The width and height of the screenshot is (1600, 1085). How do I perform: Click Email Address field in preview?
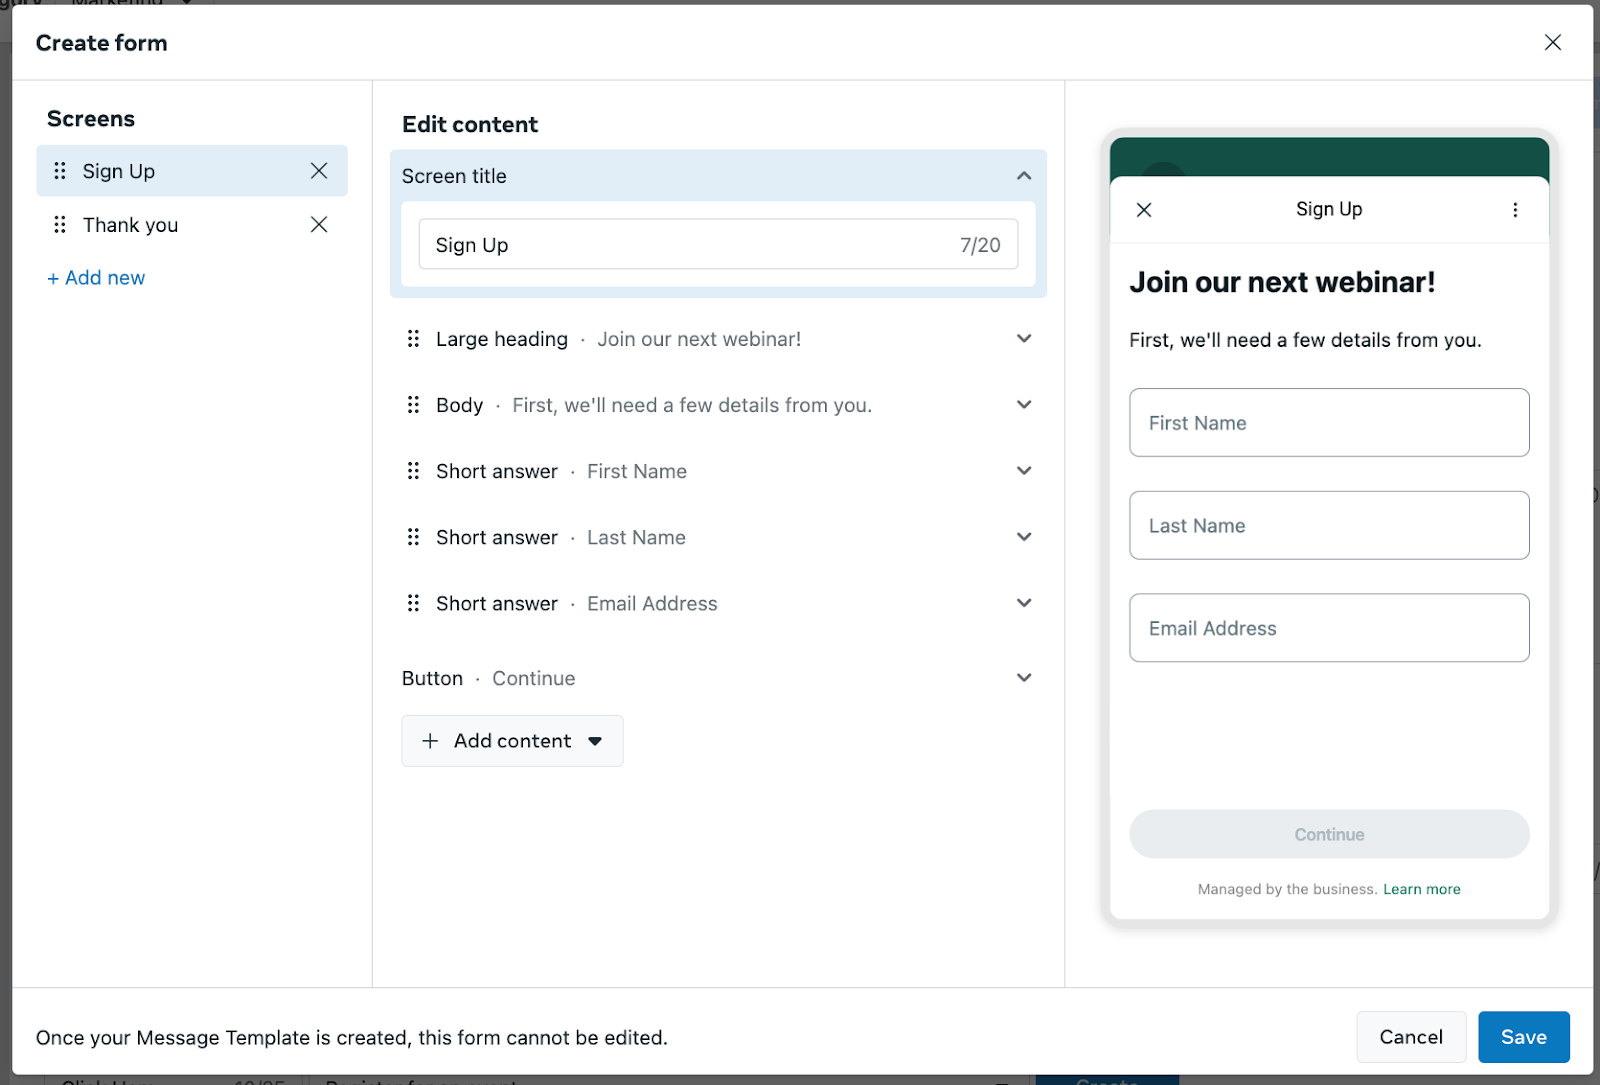tap(1329, 628)
